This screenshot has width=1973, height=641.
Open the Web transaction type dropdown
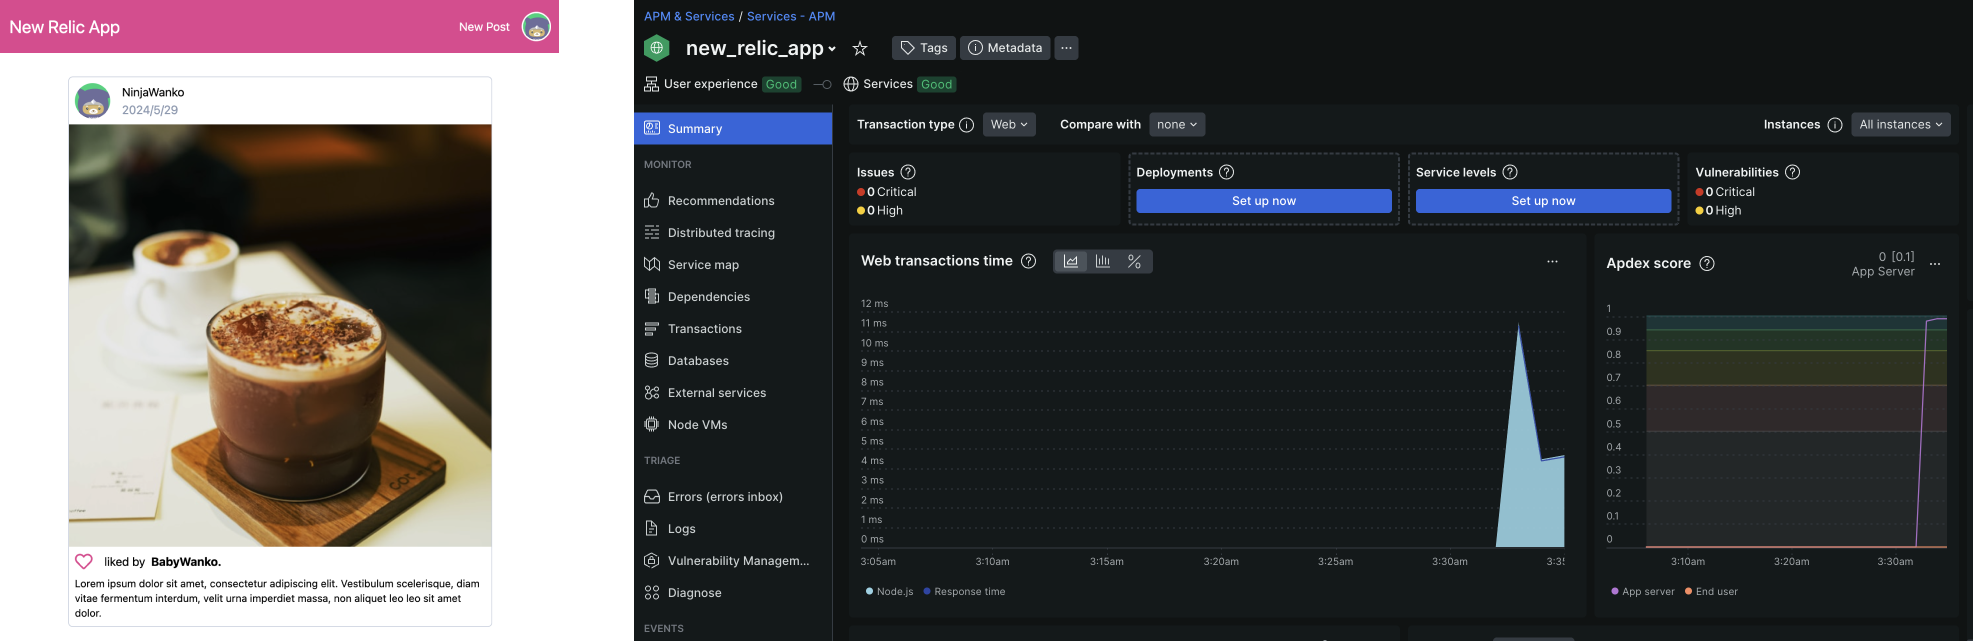(x=1009, y=125)
